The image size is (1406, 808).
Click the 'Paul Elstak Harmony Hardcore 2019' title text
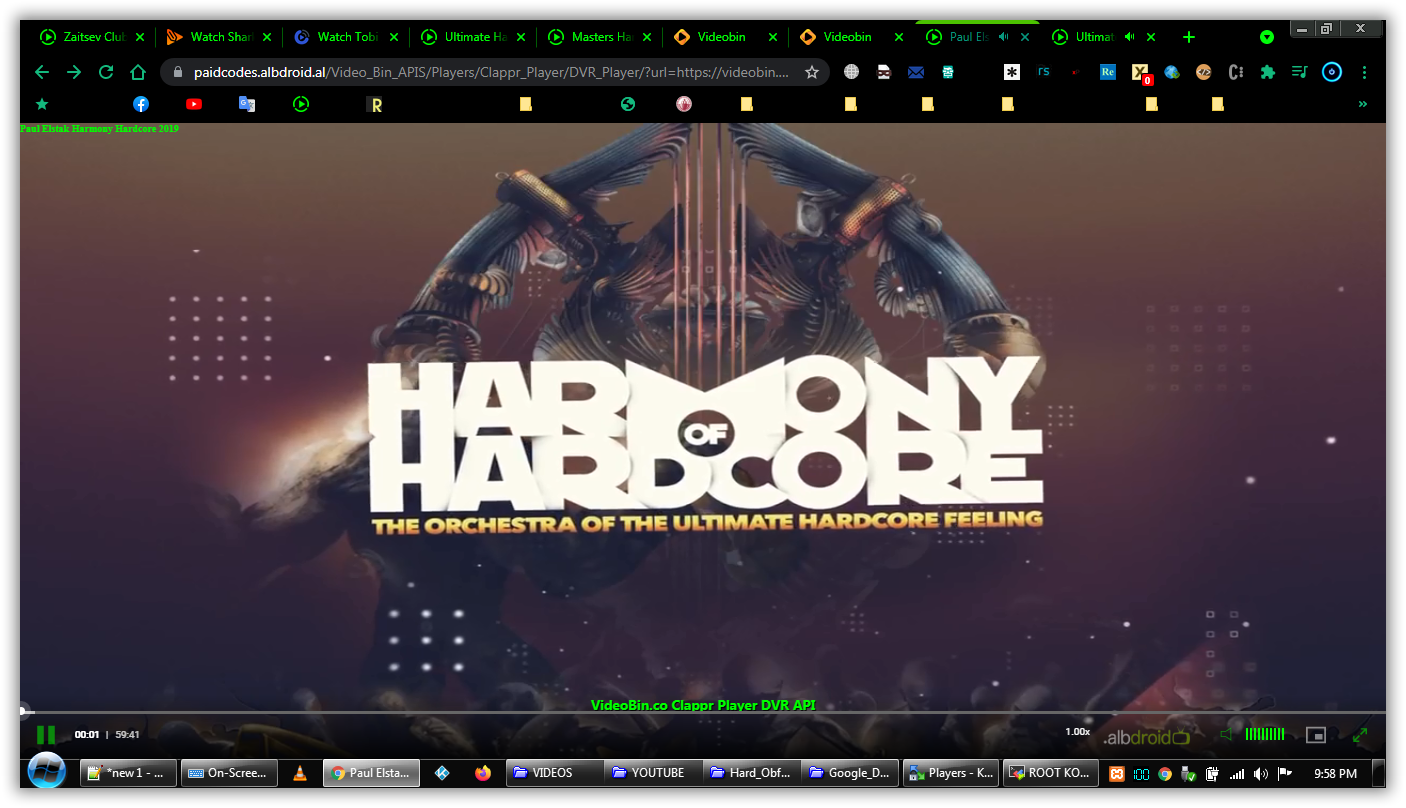pyautogui.click(x=100, y=129)
